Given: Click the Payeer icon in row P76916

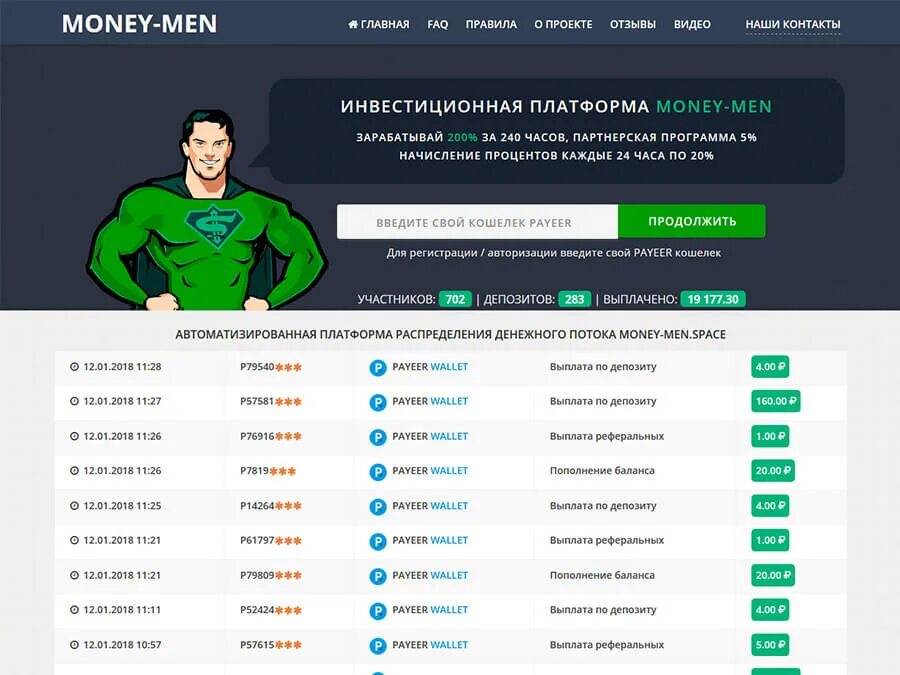Looking at the screenshot, I should [x=378, y=437].
